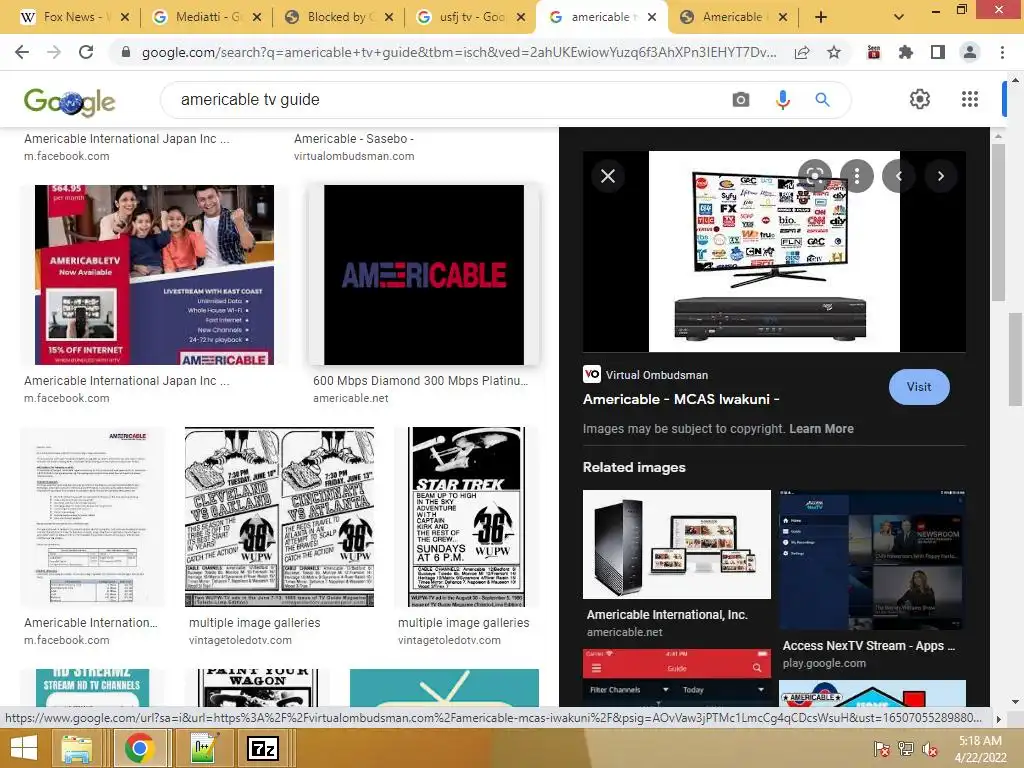This screenshot has width=1024, height=768.
Task: Open preview image more options
Action: 857,176
